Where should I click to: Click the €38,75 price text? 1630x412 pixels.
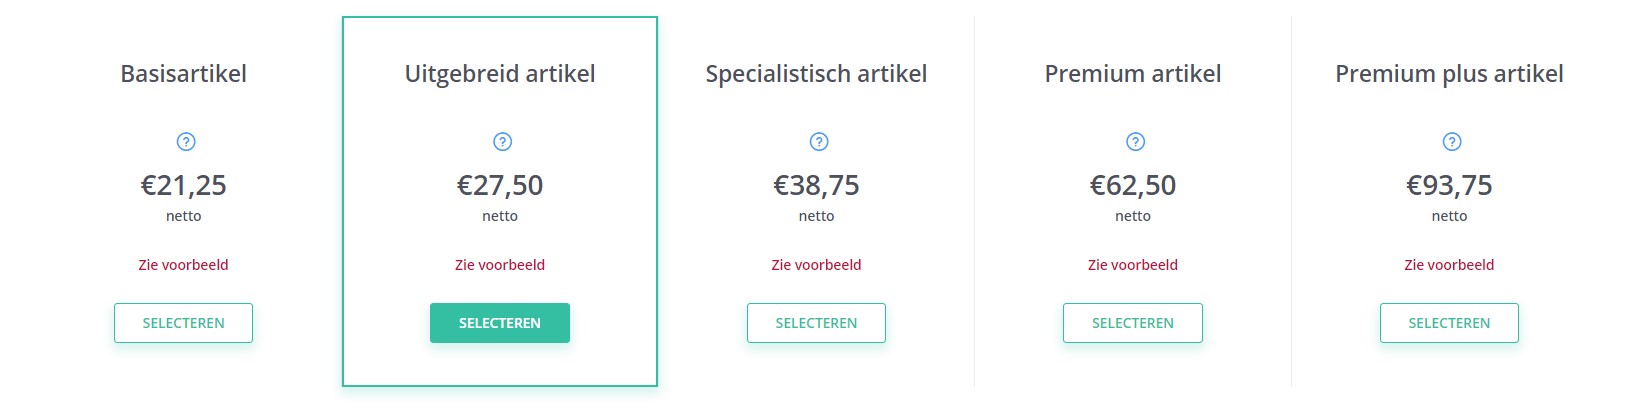click(816, 186)
